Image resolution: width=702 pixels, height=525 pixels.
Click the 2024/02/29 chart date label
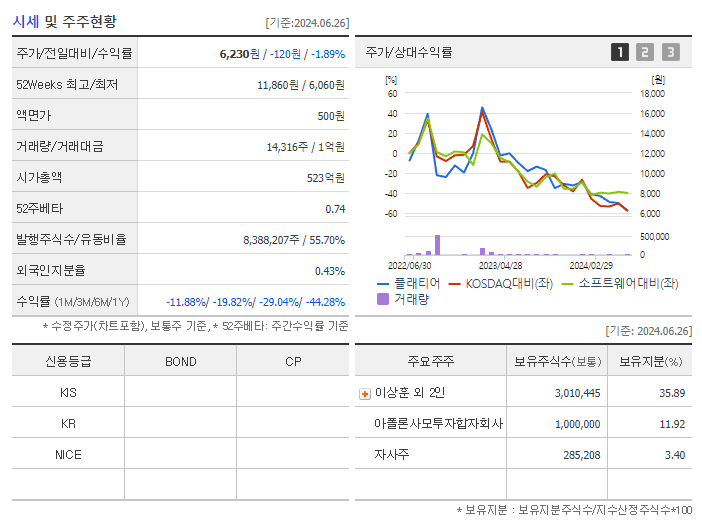(591, 266)
